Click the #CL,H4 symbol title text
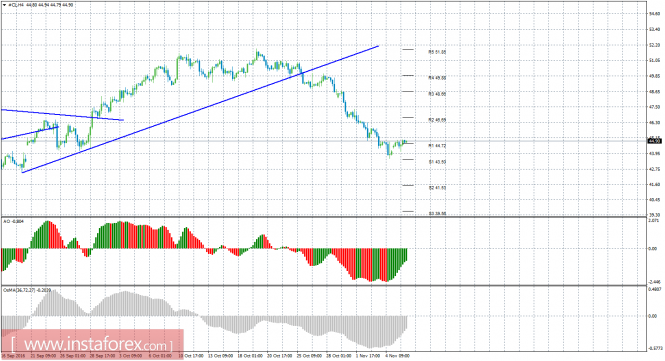665x361 pixels. (16, 5)
